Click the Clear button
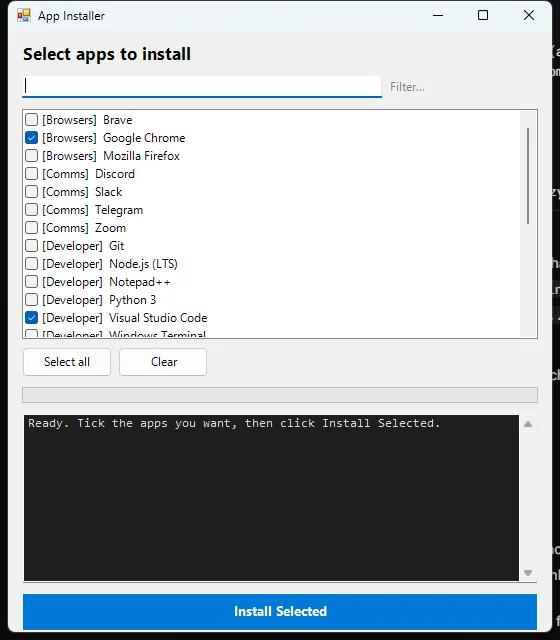Viewport: 560px width, 640px height. (x=163, y=362)
